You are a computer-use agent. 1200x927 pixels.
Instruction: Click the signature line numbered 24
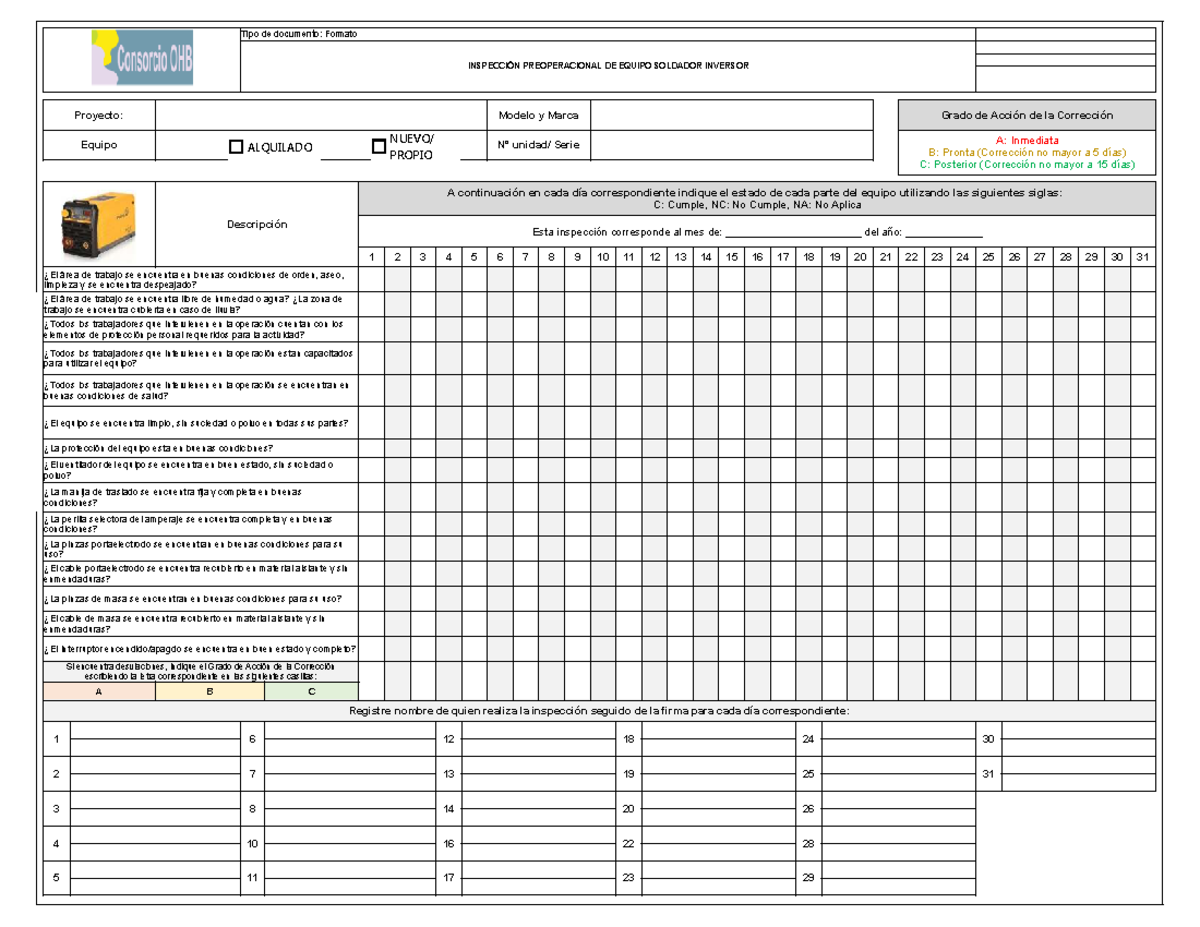[x=897, y=739]
